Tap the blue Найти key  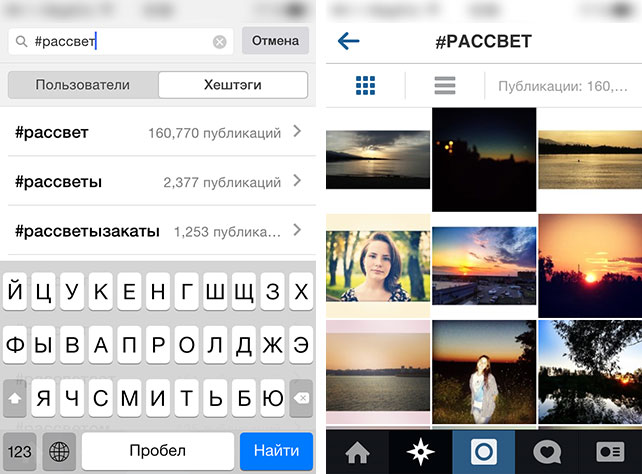(276, 451)
